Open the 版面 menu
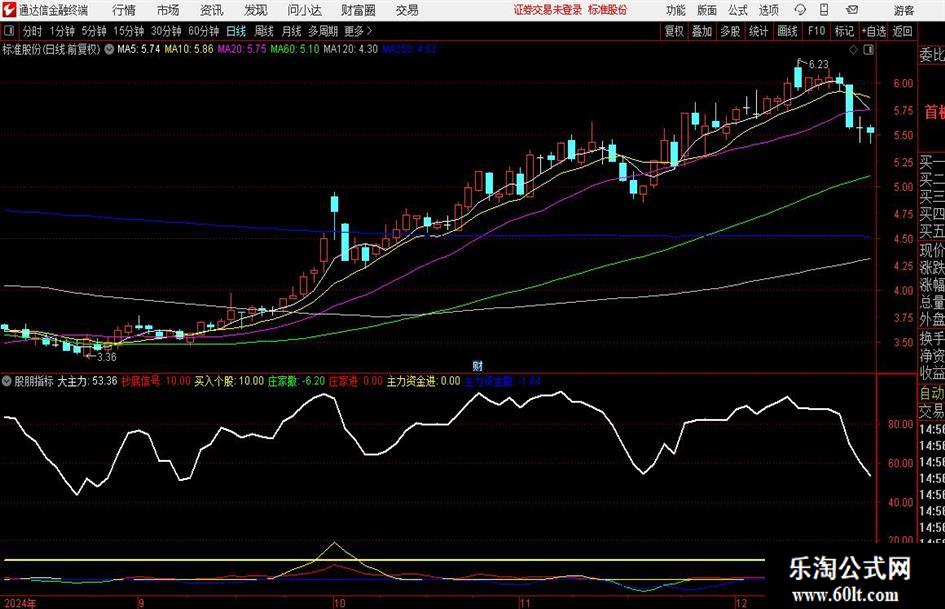 click(706, 10)
